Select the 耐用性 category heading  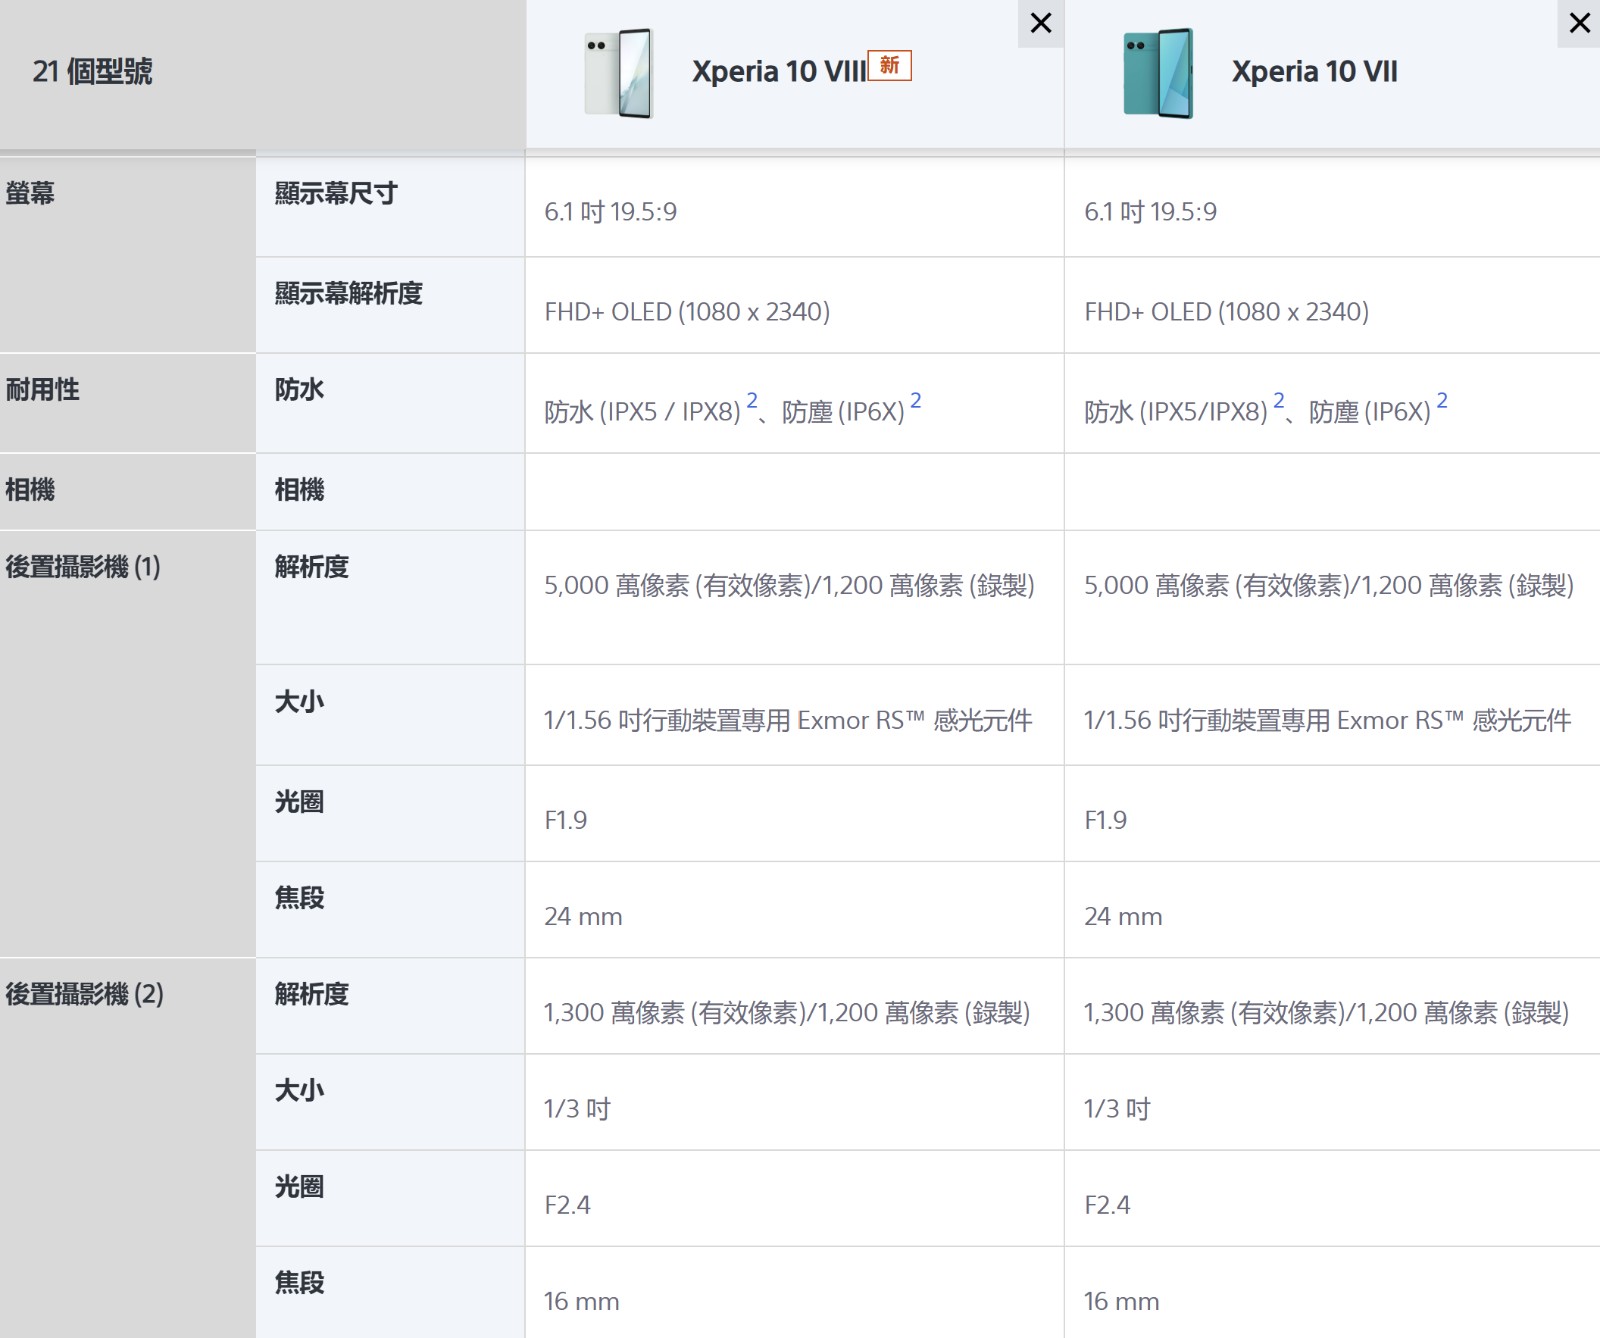pos(43,390)
